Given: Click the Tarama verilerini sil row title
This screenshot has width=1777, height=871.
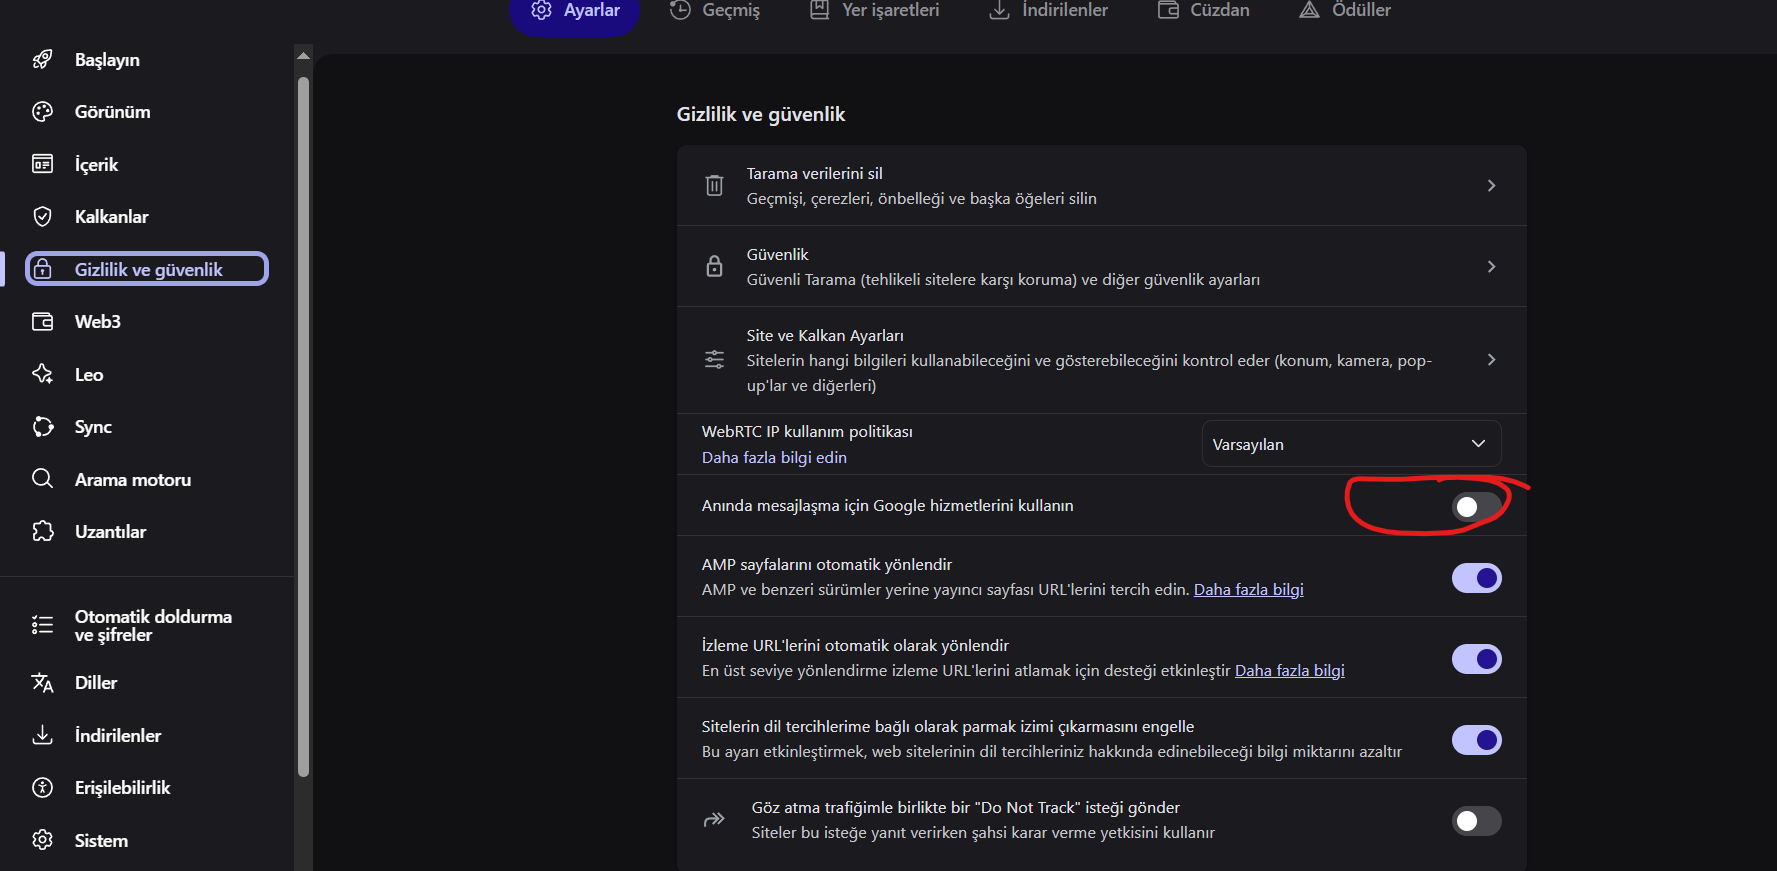Looking at the screenshot, I should click(x=814, y=173).
